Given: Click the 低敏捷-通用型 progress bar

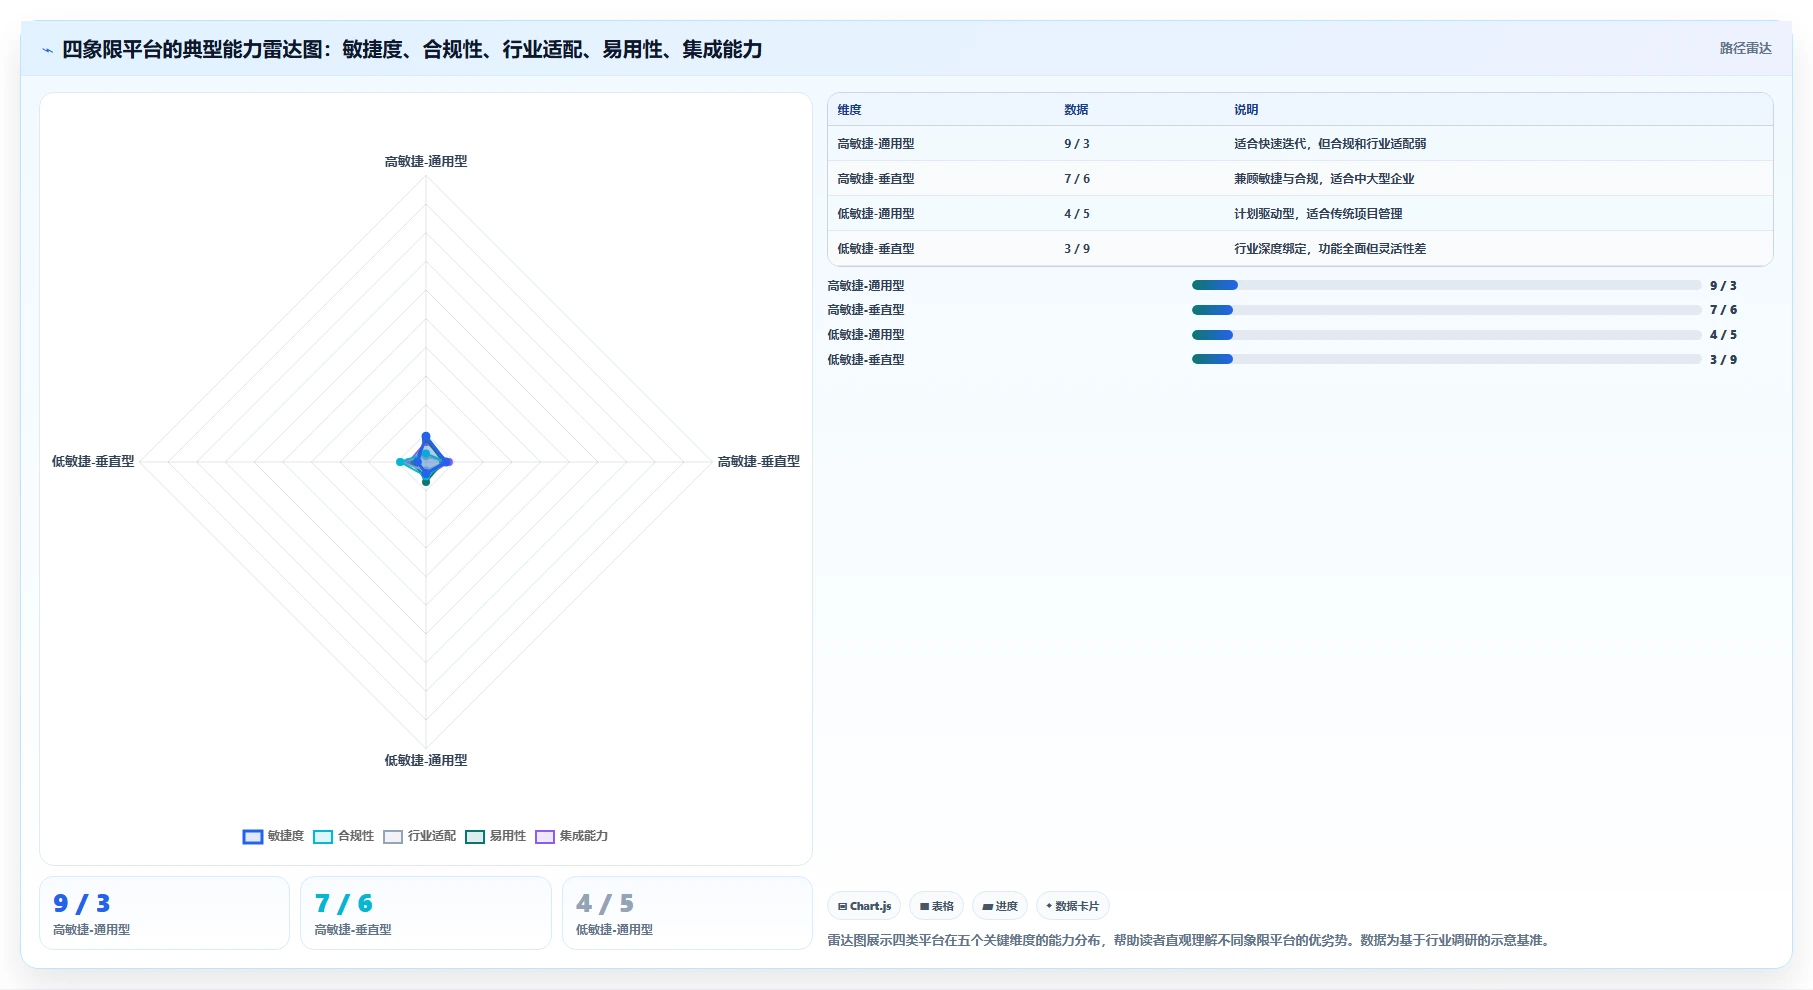Looking at the screenshot, I should (x=1446, y=335).
